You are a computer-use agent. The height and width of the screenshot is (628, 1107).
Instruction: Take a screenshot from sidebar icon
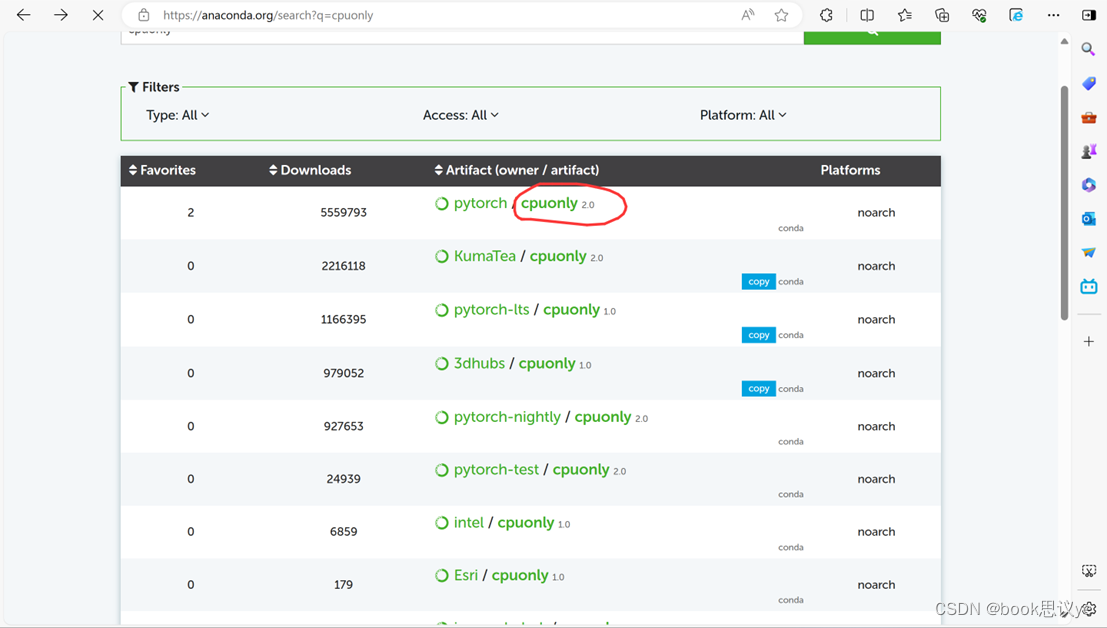(1089, 571)
